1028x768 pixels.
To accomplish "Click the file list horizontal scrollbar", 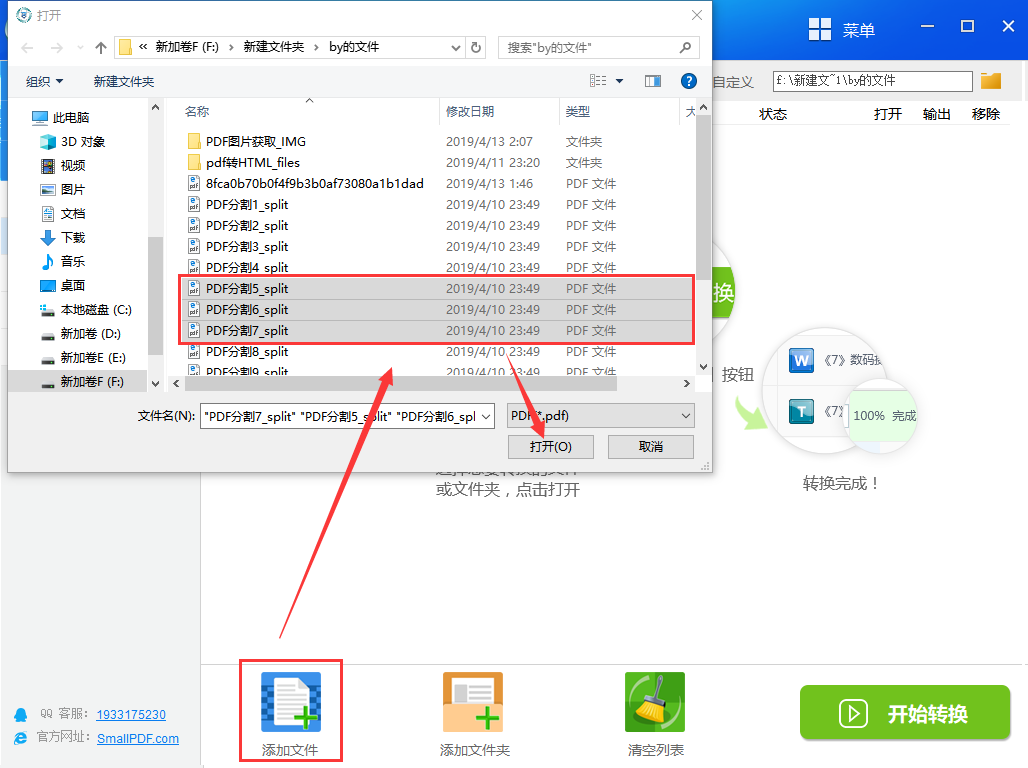I will coord(401,384).
